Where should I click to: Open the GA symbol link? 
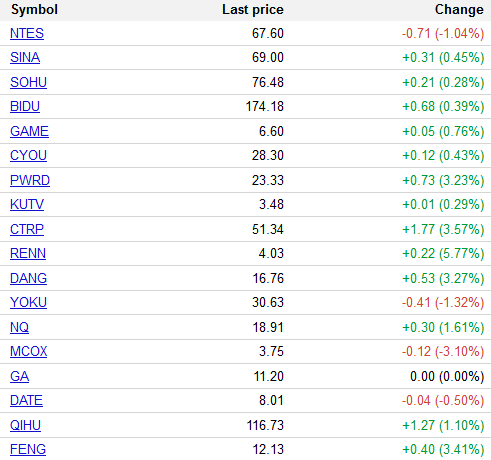(x=19, y=376)
